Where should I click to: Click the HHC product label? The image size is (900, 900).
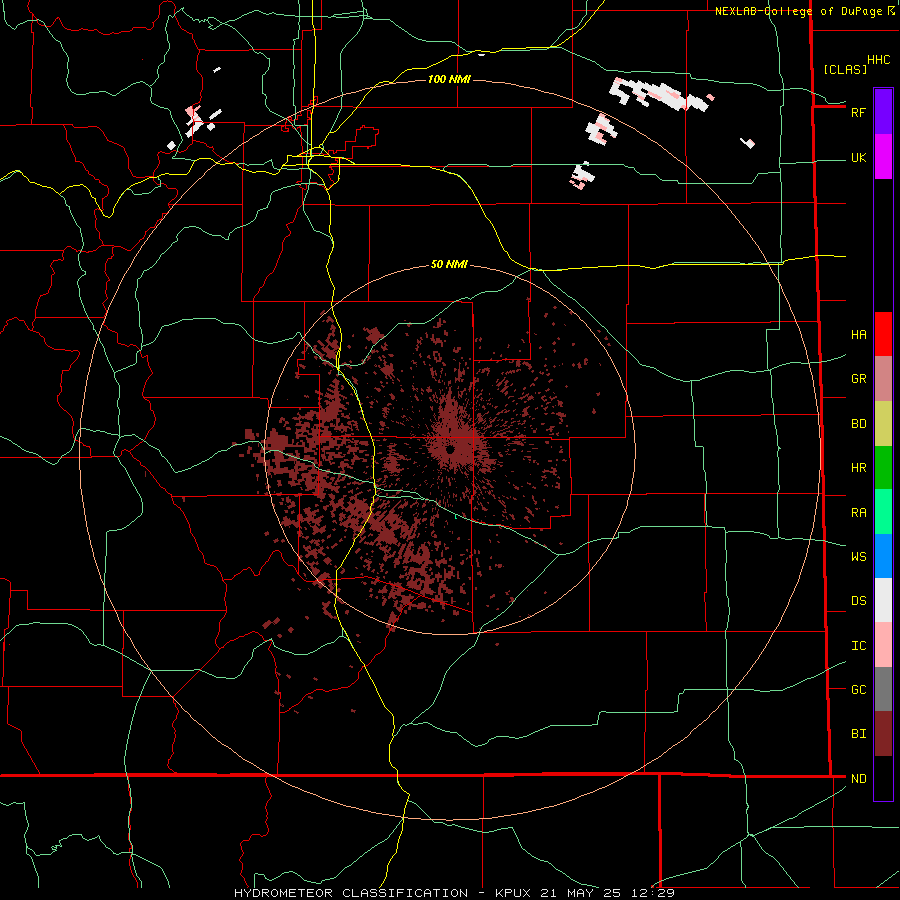click(x=878, y=60)
